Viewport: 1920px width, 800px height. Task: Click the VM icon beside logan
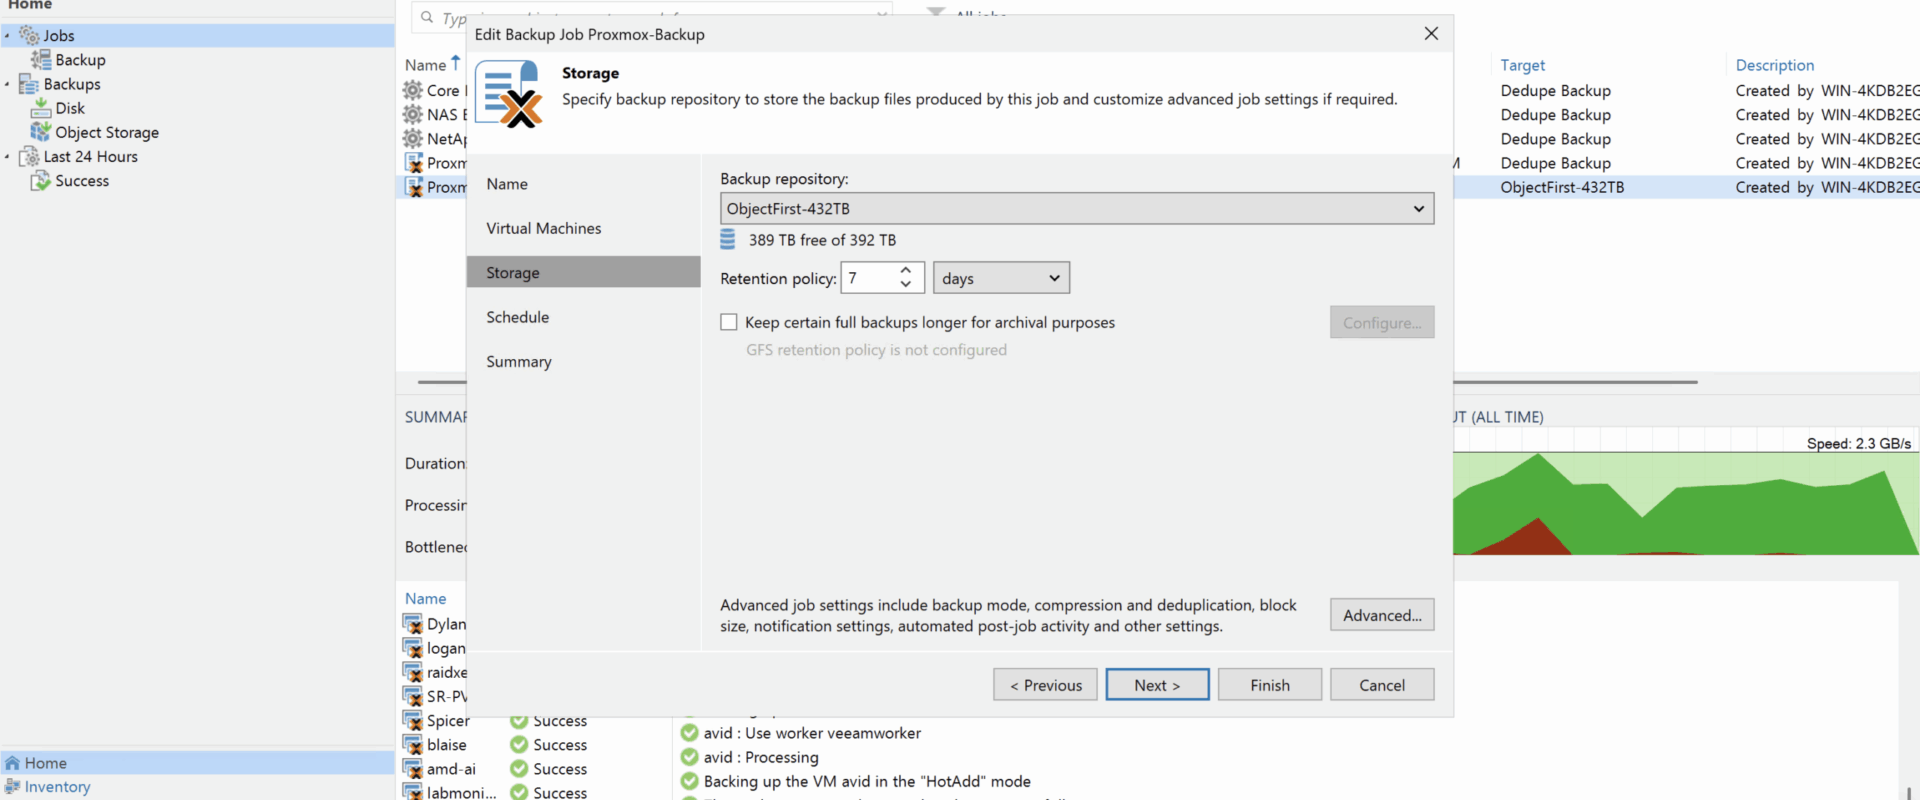point(412,647)
